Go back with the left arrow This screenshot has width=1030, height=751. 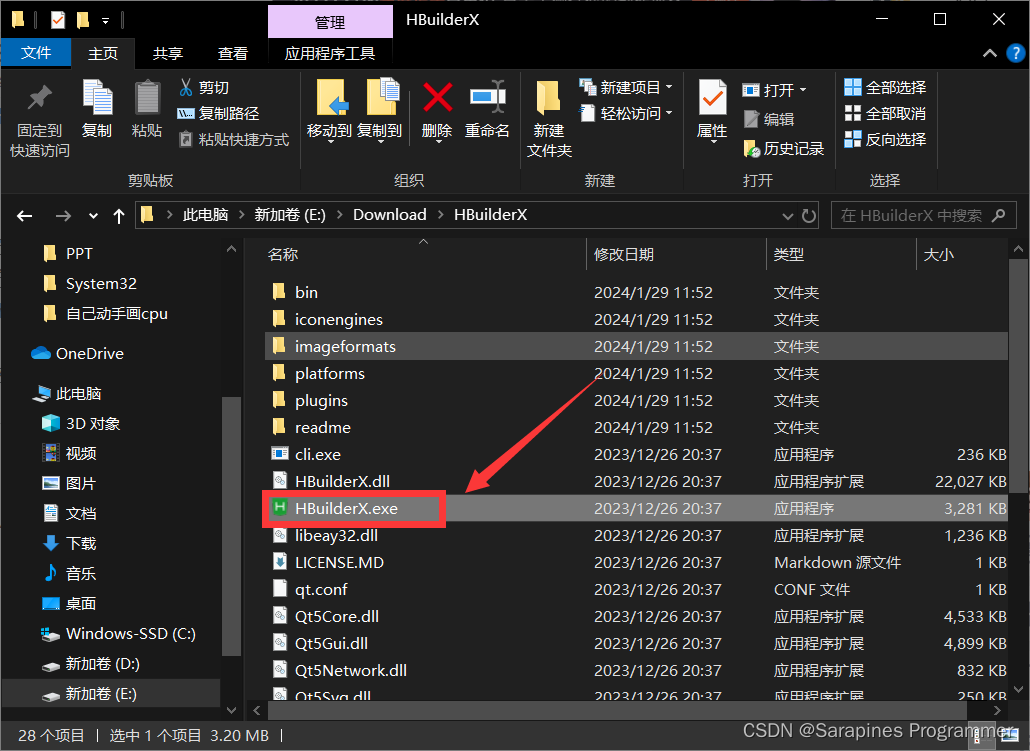pyautogui.click(x=24, y=216)
